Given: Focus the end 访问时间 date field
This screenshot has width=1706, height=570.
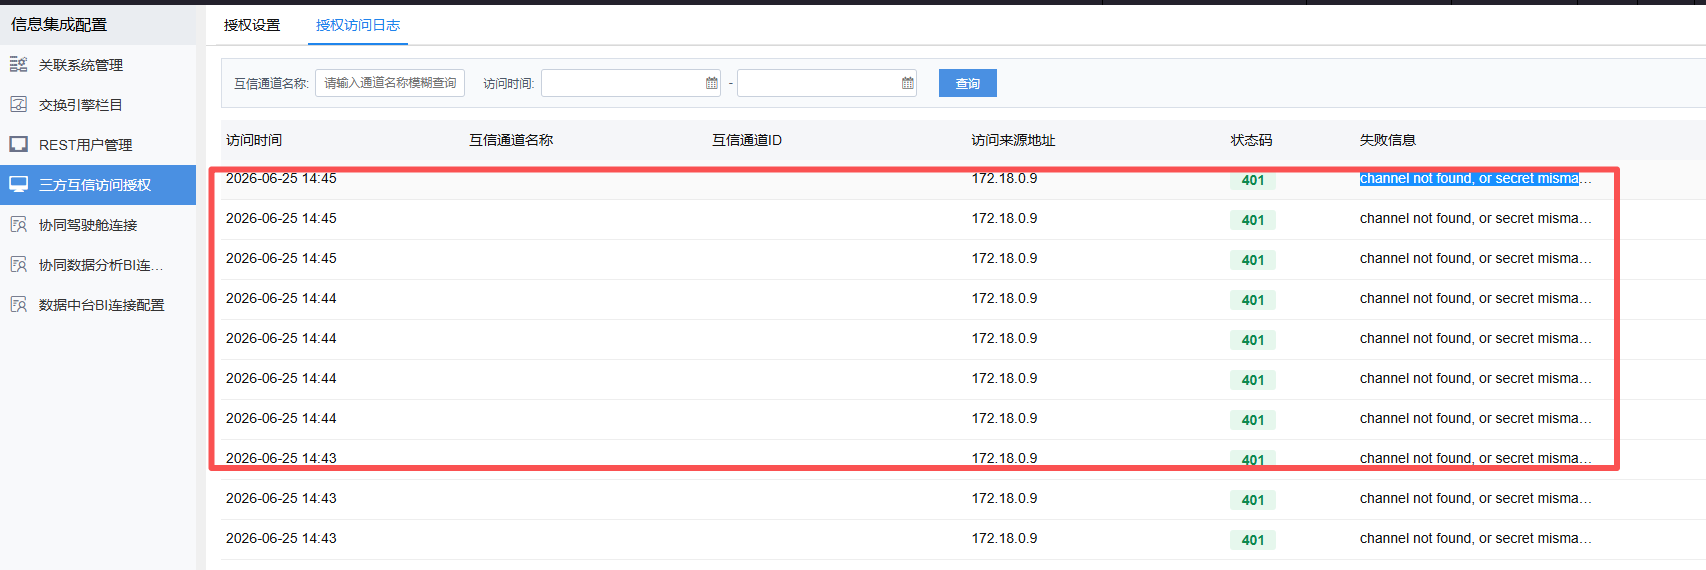Looking at the screenshot, I should point(827,83).
